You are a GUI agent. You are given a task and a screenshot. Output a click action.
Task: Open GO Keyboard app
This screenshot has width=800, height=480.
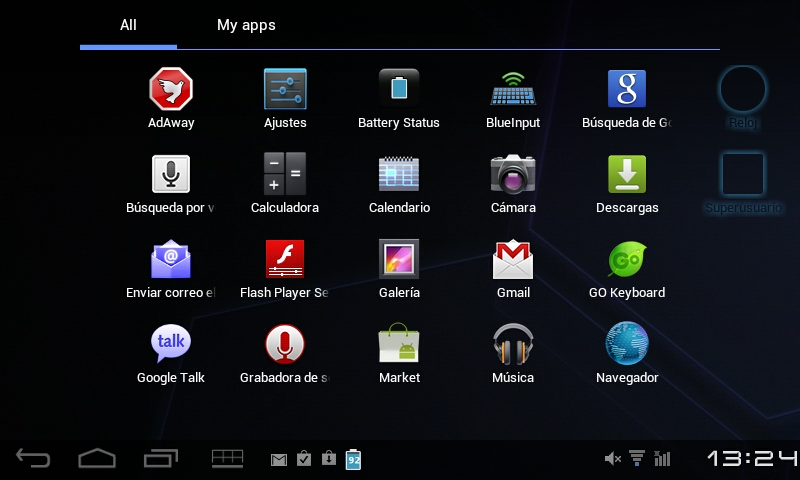tap(627, 269)
